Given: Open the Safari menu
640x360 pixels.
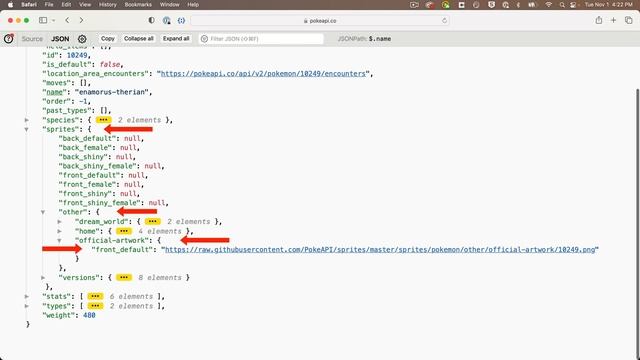Looking at the screenshot, I should pyautogui.click(x=29, y=4).
